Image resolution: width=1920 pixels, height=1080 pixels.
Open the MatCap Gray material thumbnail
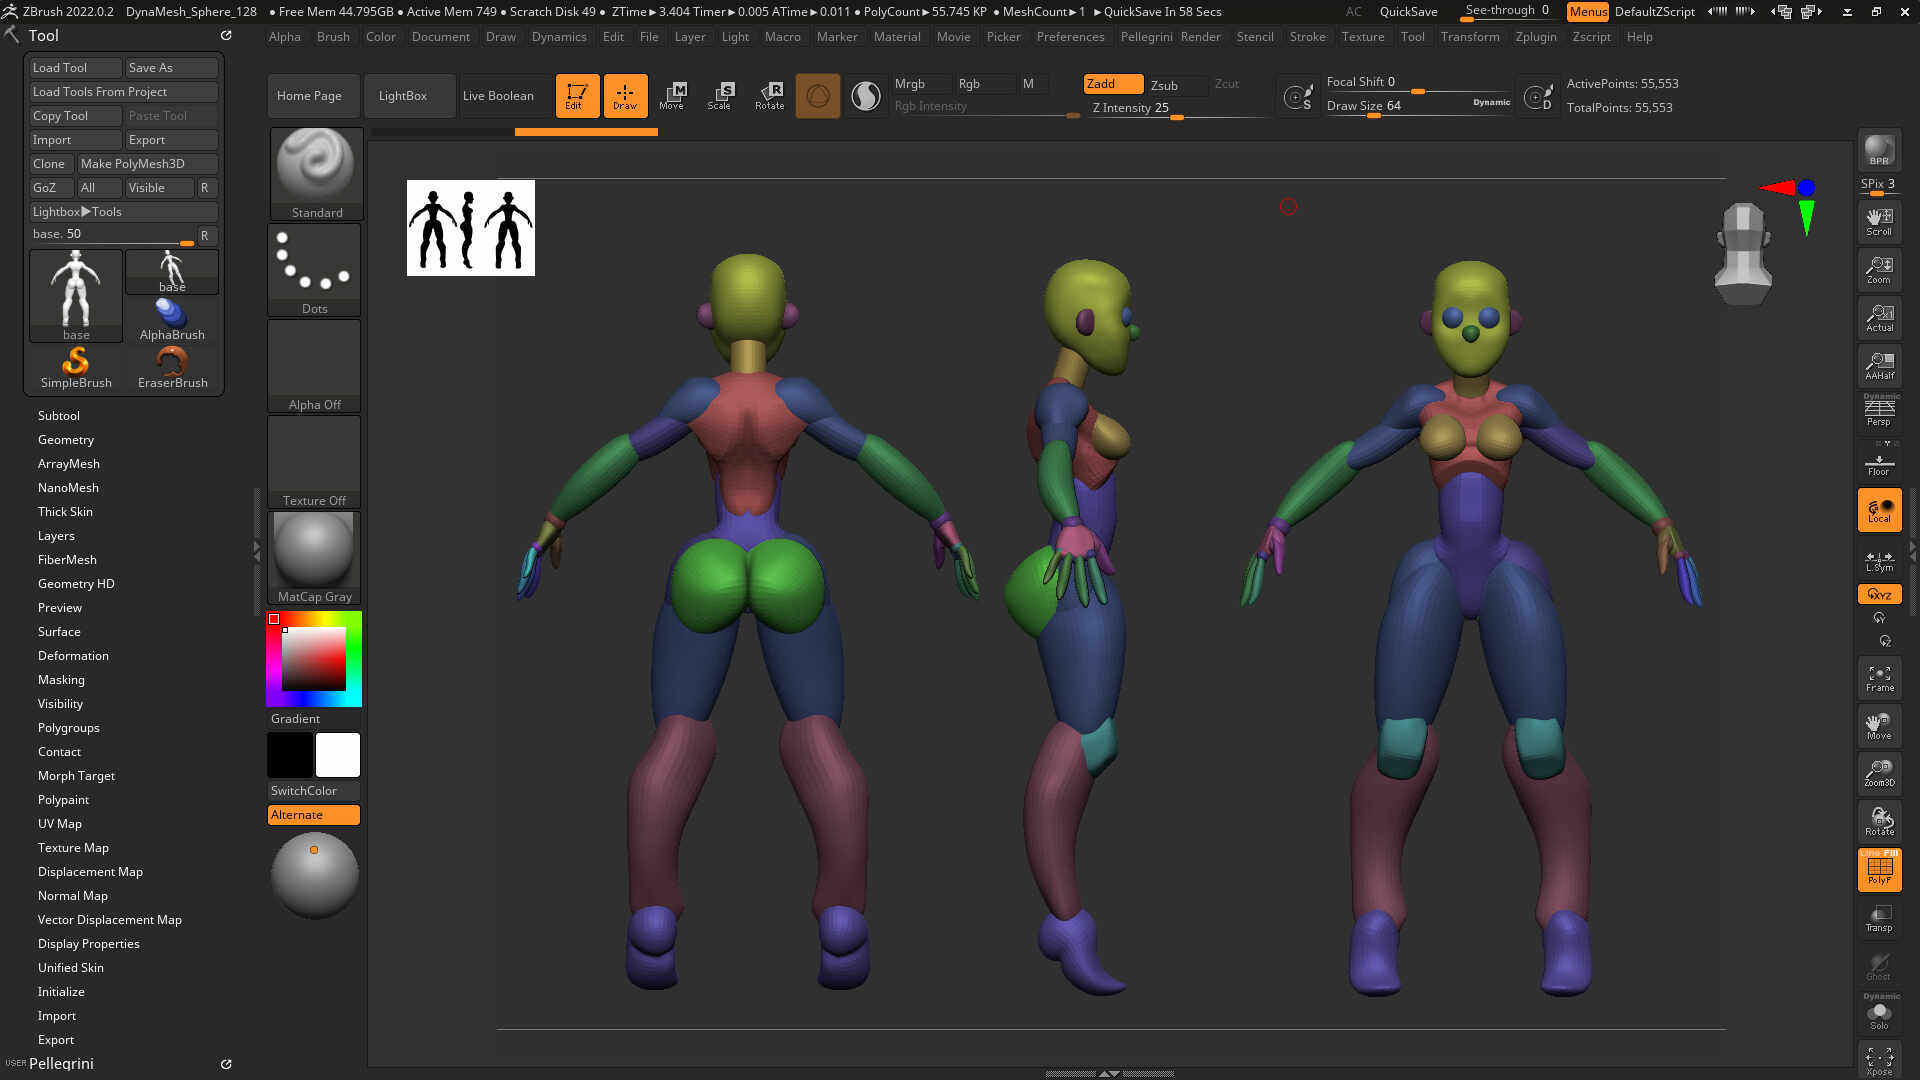(314, 558)
